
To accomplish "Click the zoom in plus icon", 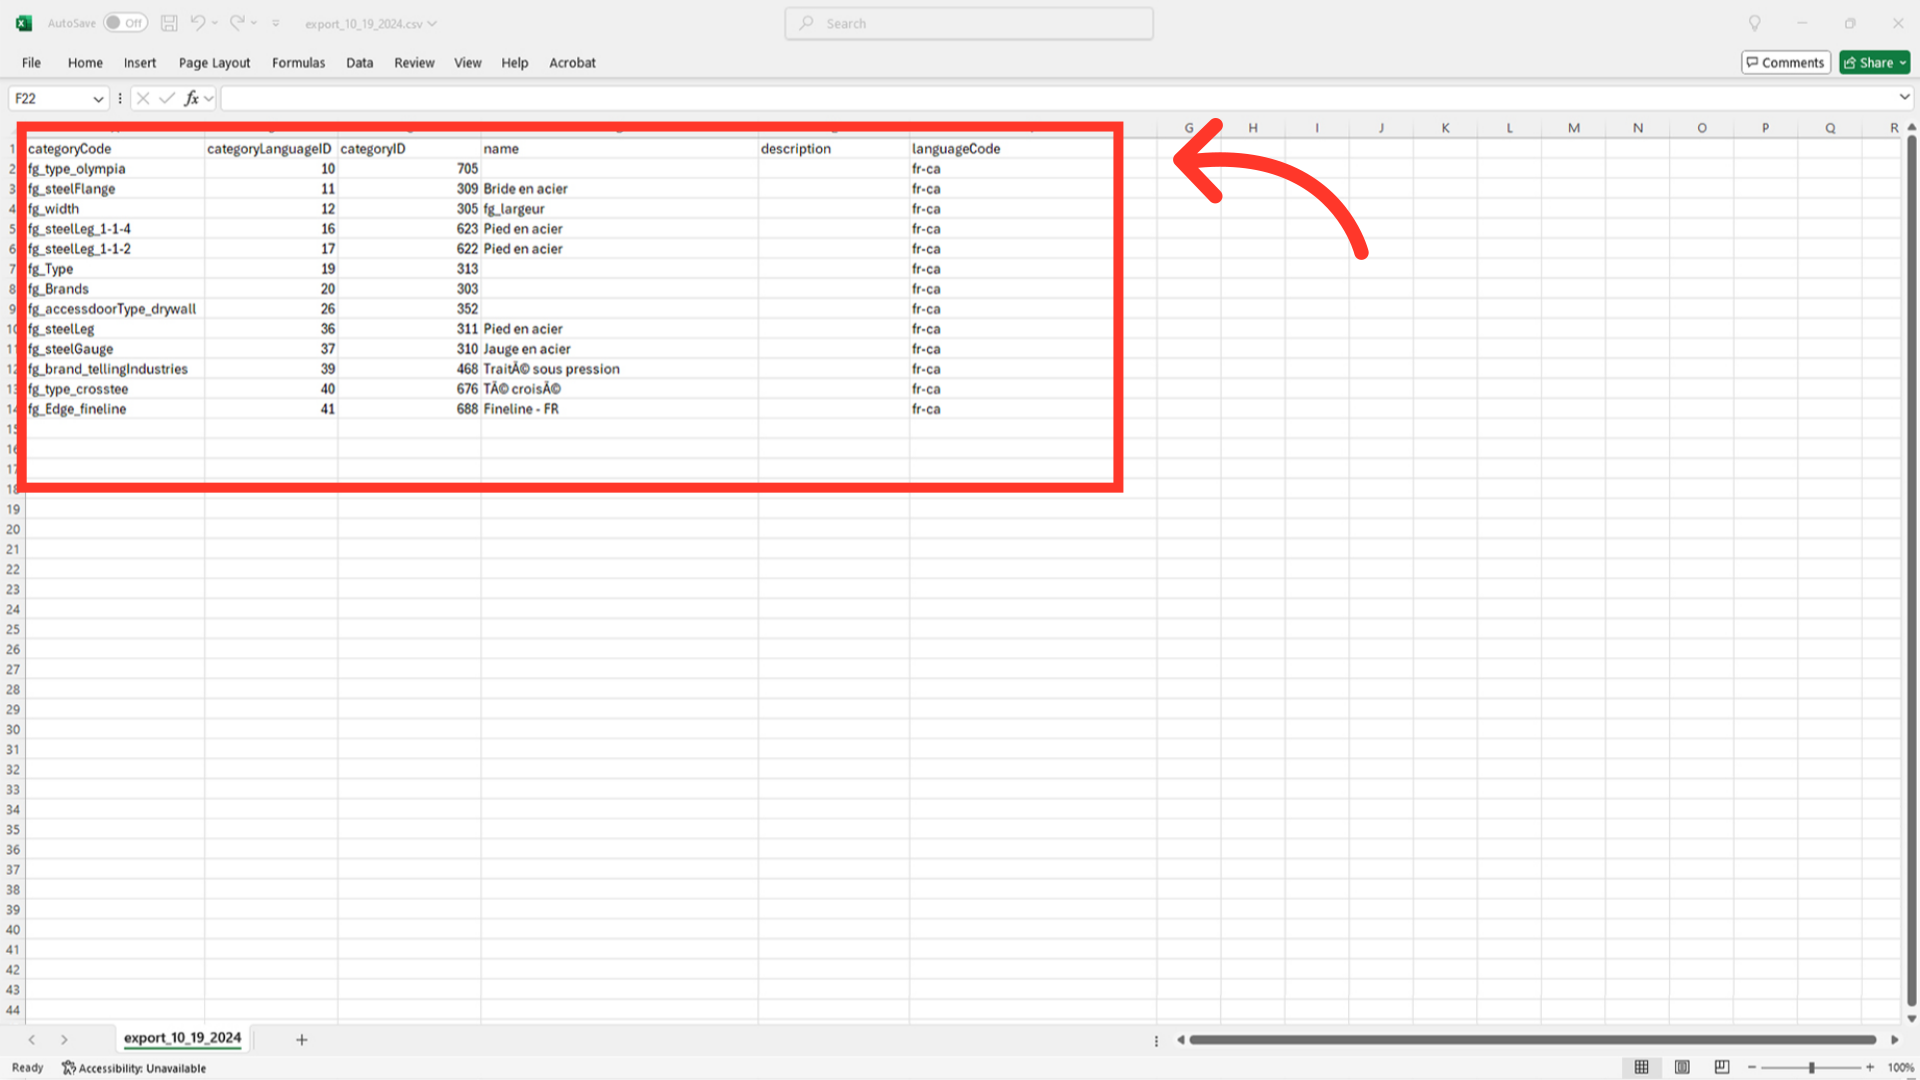I will [1869, 1067].
